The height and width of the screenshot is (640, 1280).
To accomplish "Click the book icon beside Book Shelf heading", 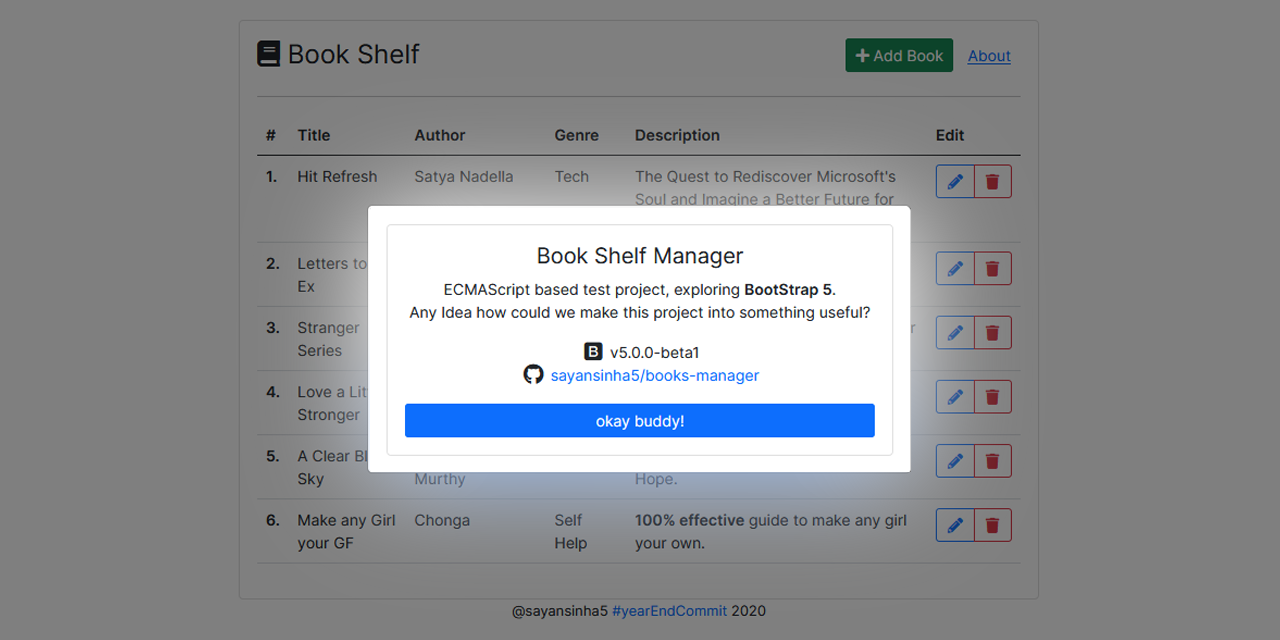I will 268,52.
